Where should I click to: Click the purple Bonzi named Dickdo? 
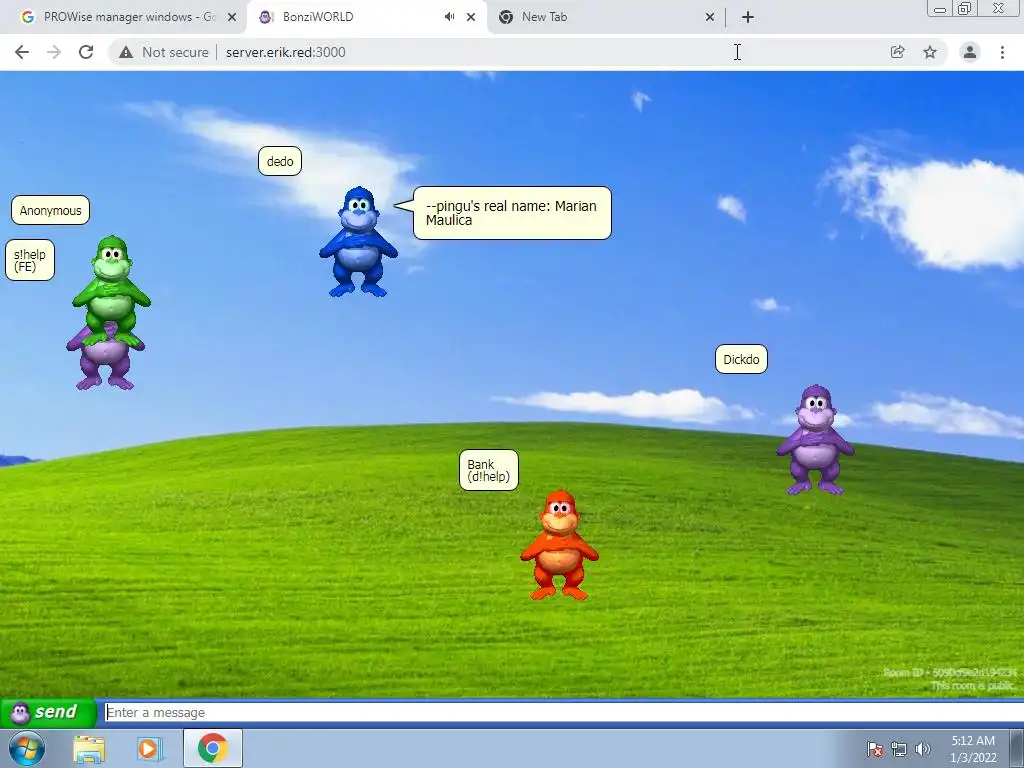[815, 440]
